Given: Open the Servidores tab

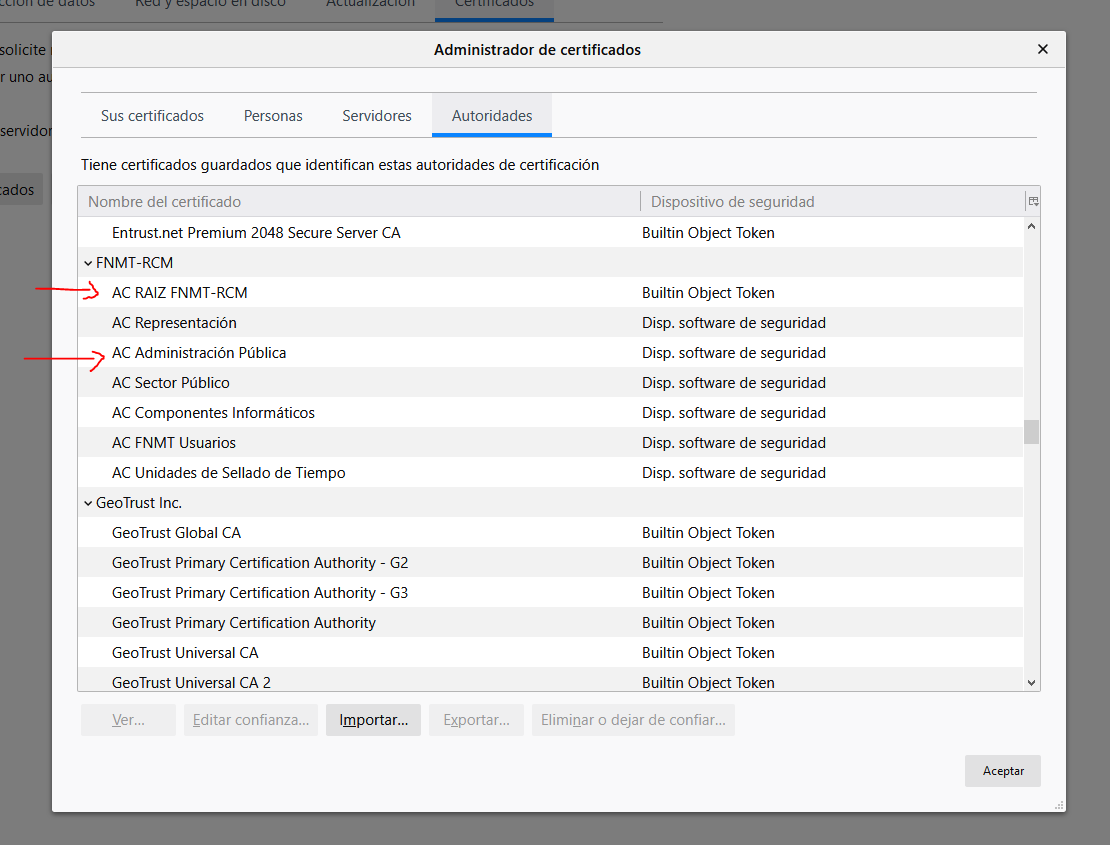Looking at the screenshot, I should [377, 115].
